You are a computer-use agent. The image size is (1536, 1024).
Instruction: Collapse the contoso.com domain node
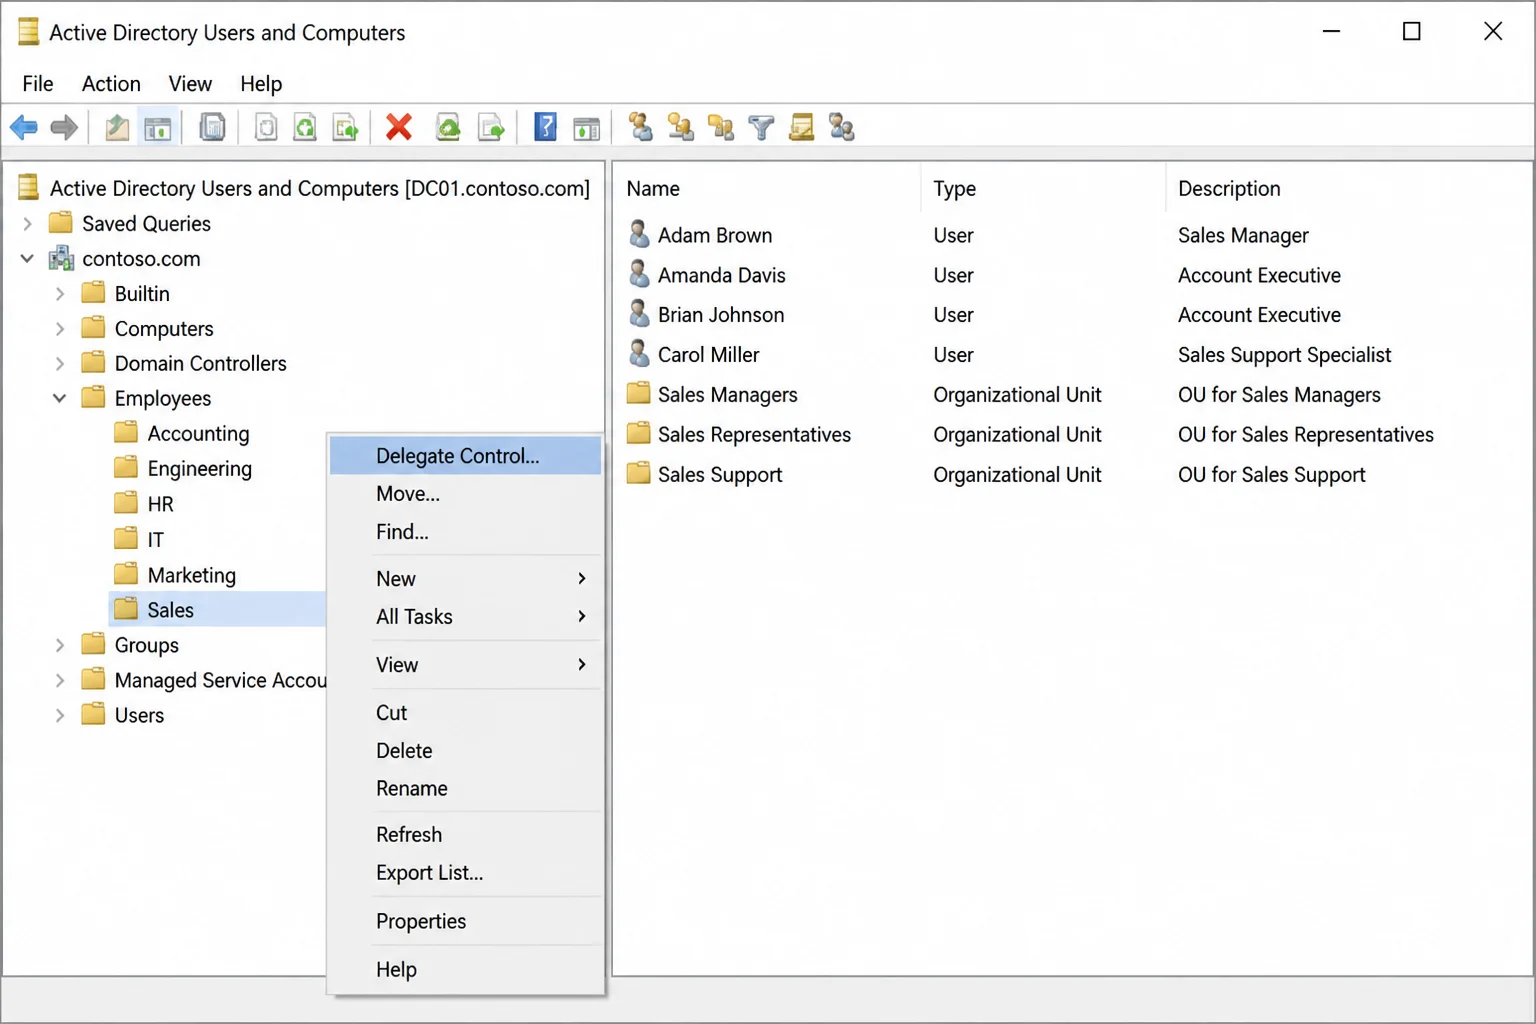pos(28,258)
